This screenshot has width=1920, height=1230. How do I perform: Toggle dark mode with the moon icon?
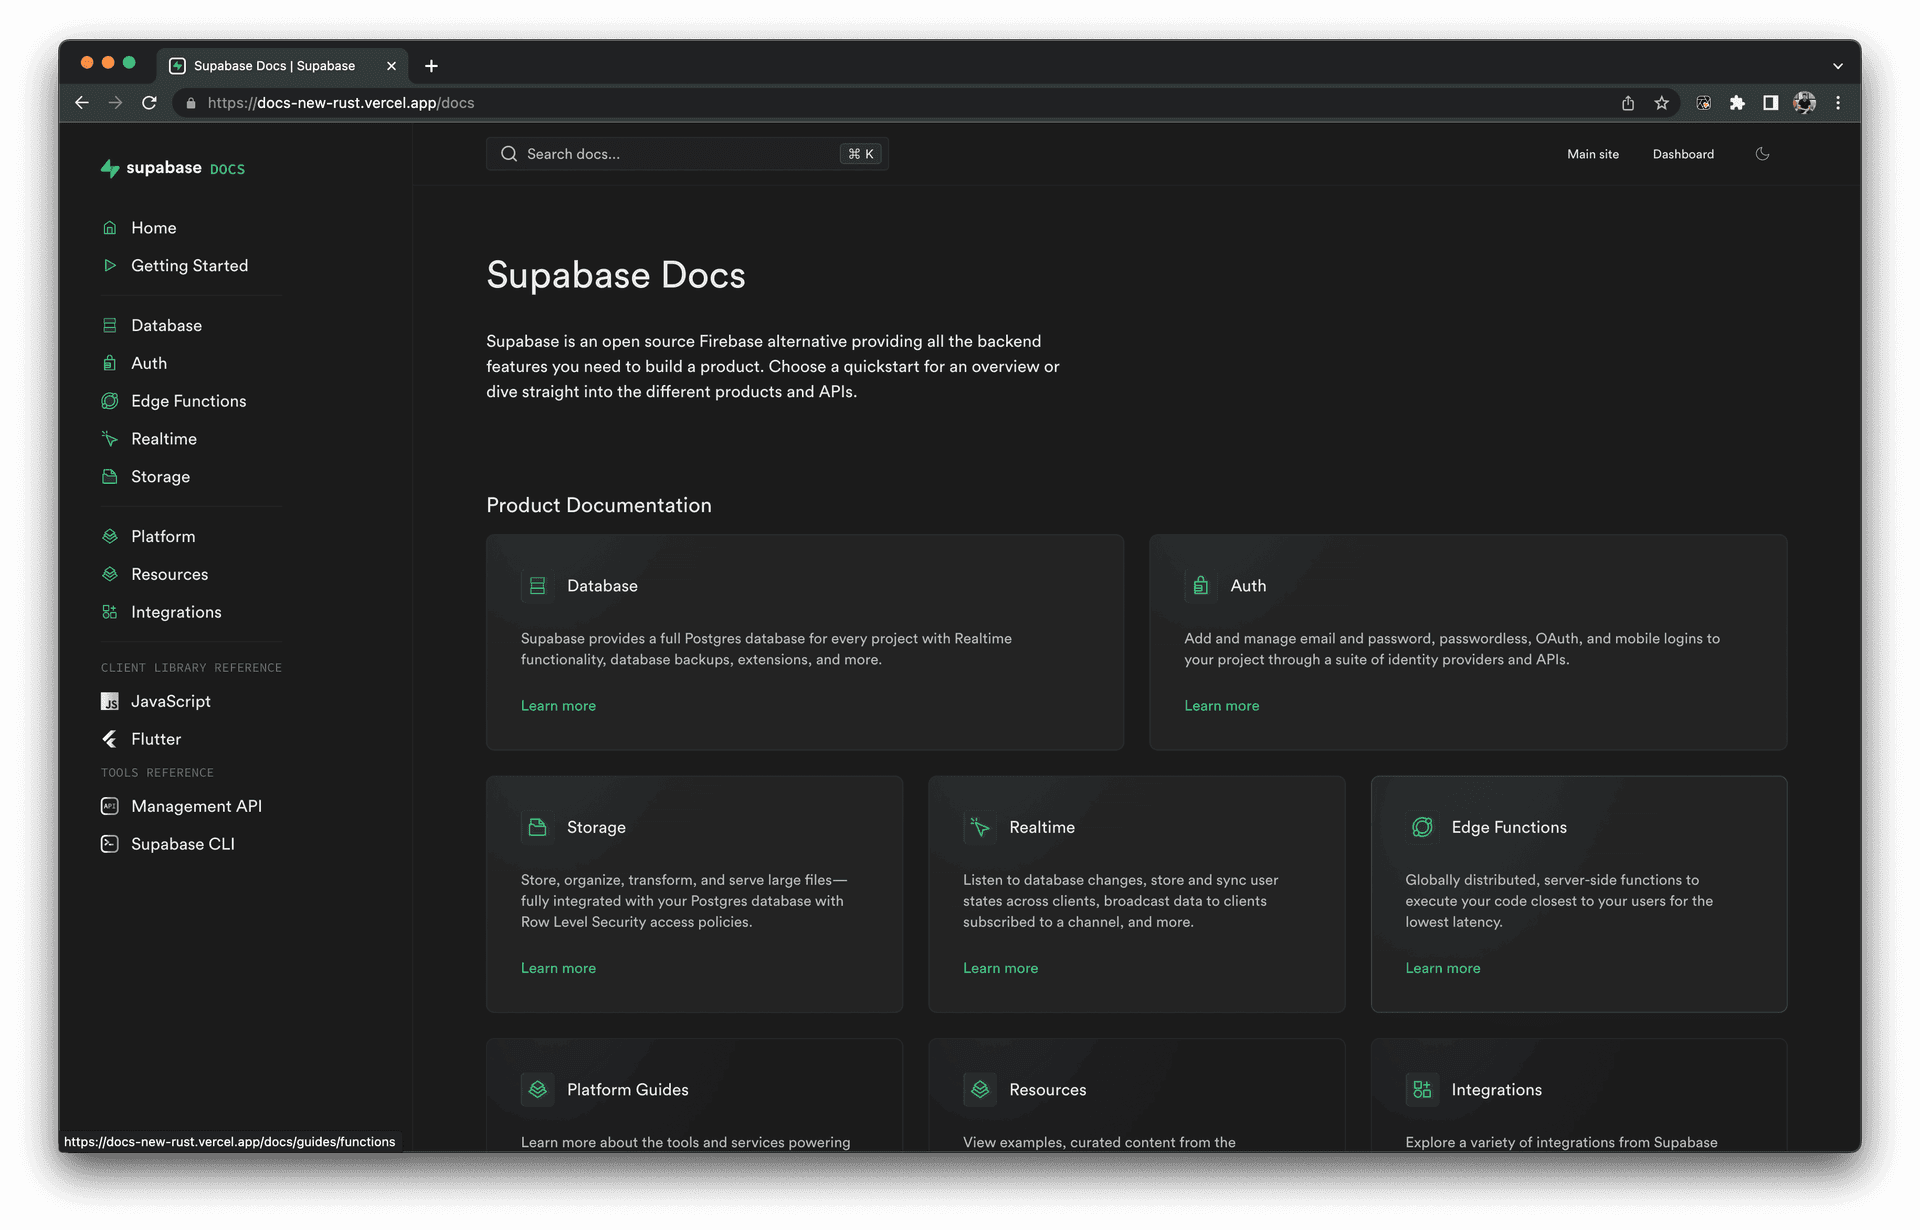(x=1763, y=154)
